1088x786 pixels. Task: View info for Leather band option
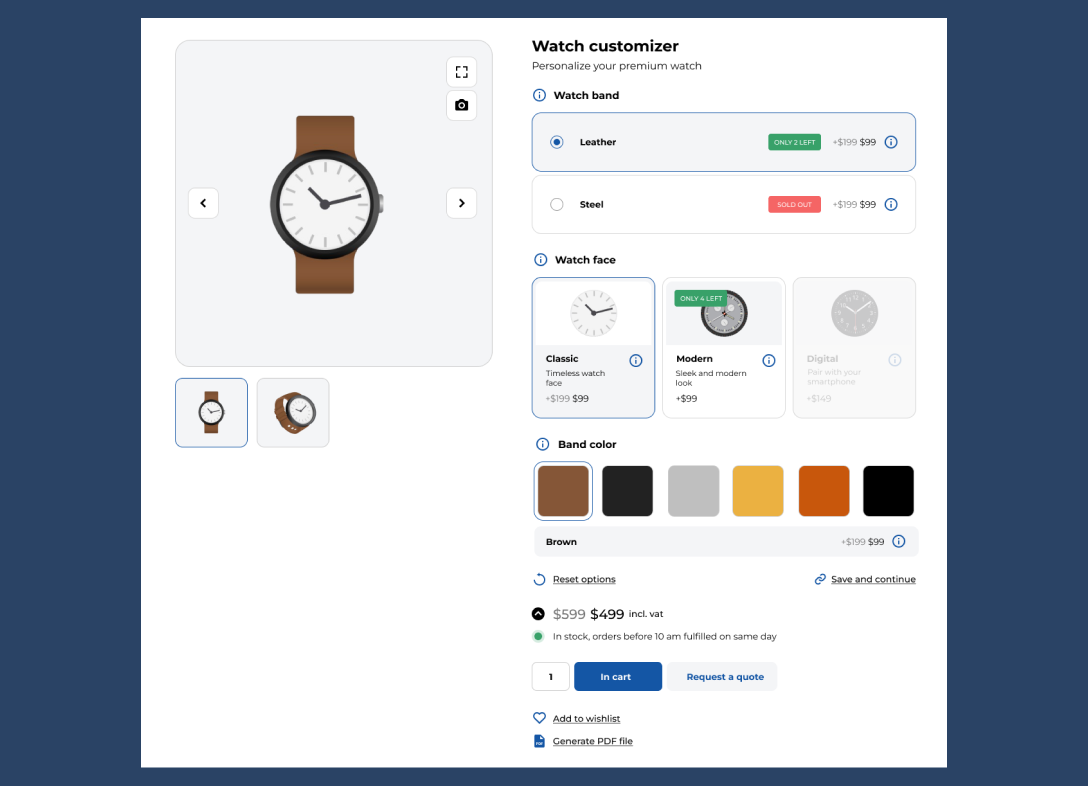[x=891, y=142]
